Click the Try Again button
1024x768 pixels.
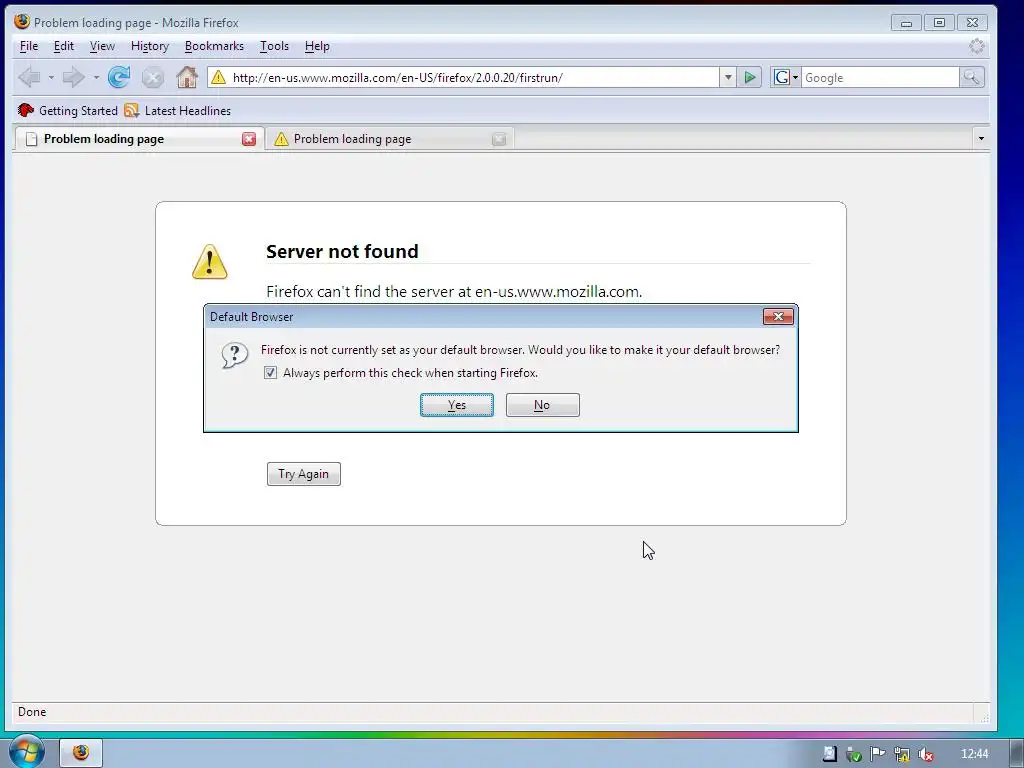tap(304, 474)
